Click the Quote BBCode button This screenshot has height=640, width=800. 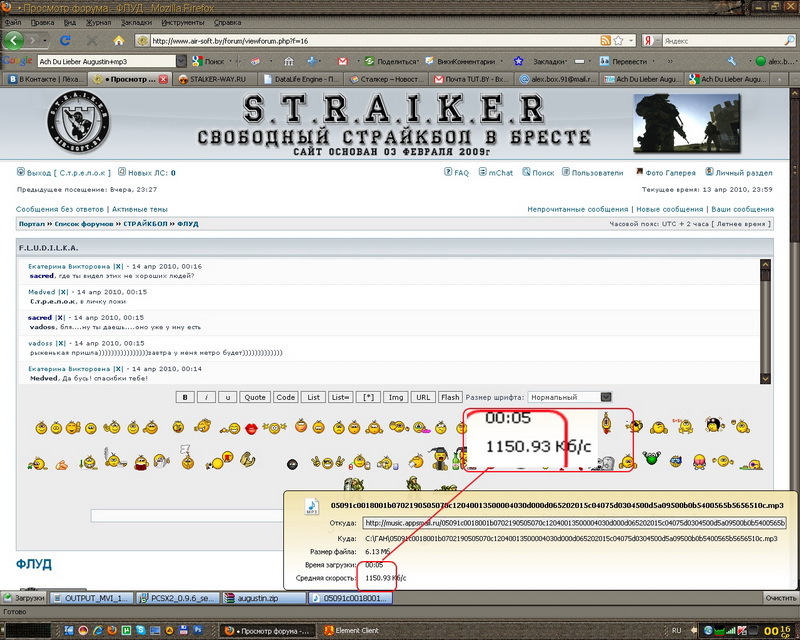(x=255, y=397)
